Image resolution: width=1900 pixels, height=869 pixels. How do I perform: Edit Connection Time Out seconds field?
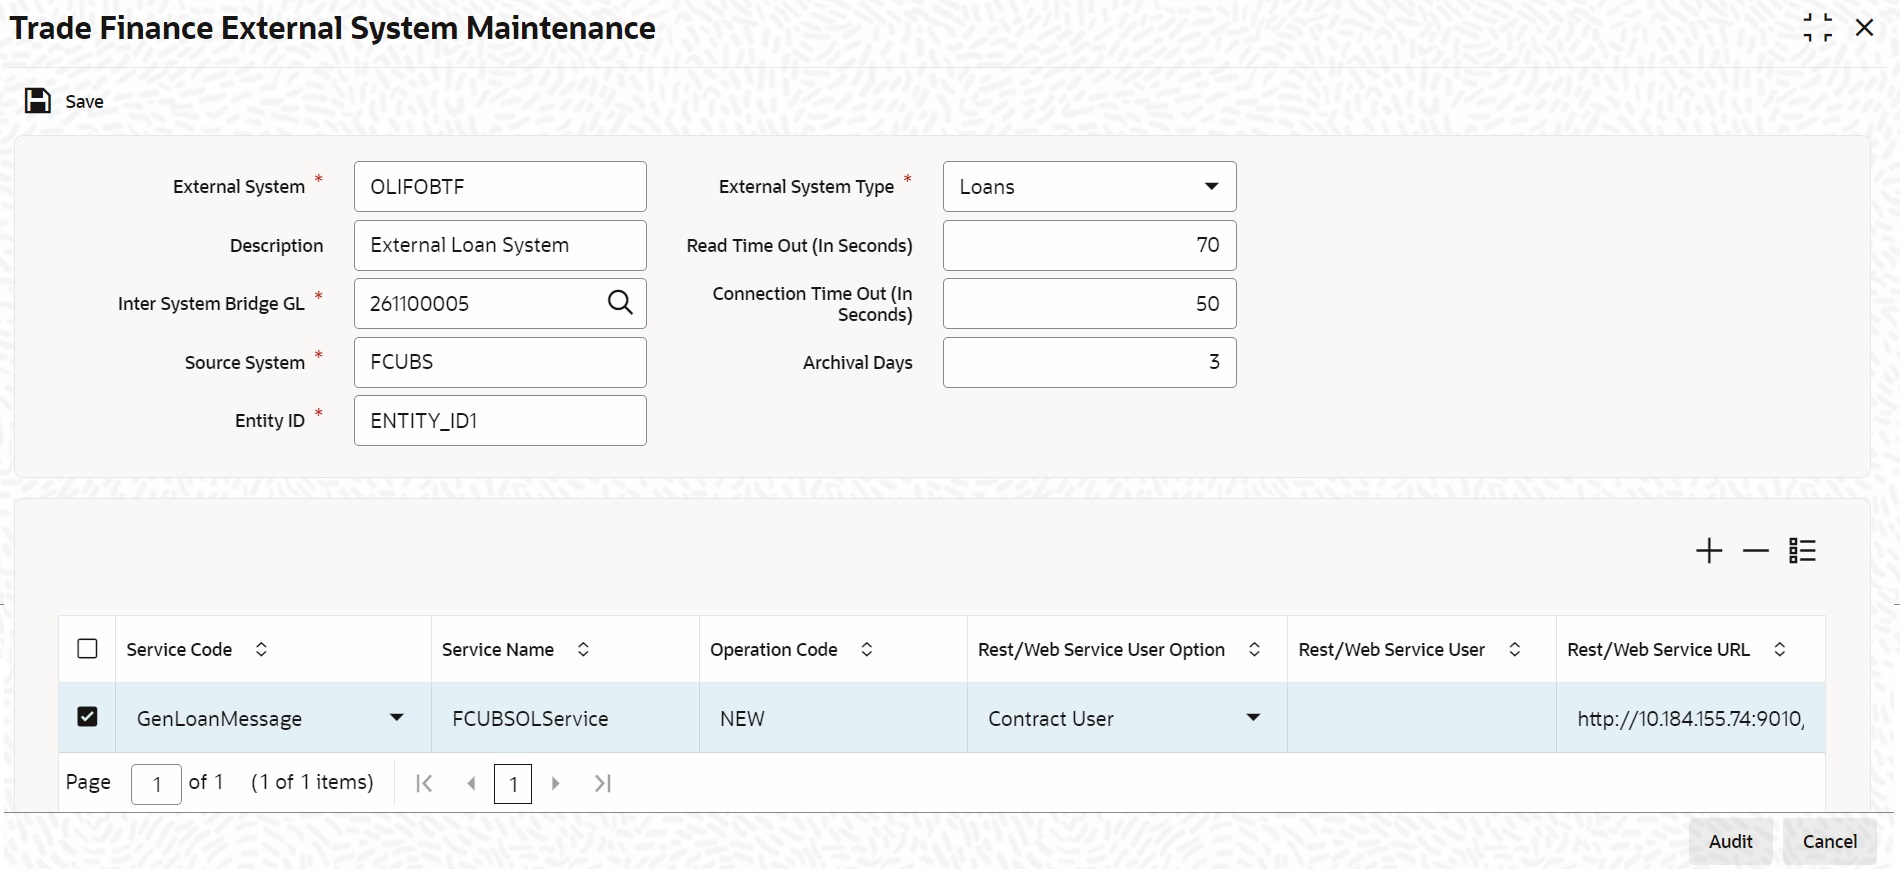(1090, 303)
